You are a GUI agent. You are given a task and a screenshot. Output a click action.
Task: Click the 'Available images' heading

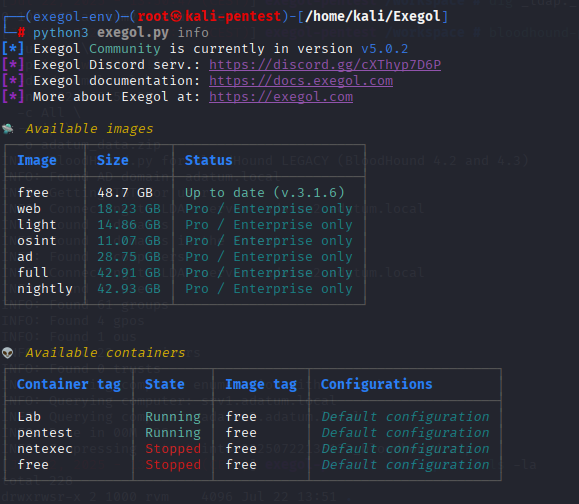point(89,128)
